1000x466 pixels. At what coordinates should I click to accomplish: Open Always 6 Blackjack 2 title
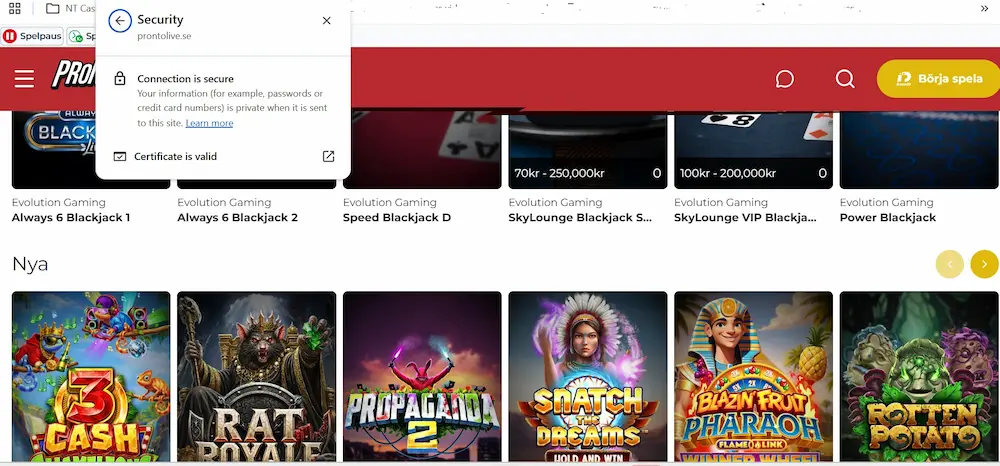(x=237, y=217)
